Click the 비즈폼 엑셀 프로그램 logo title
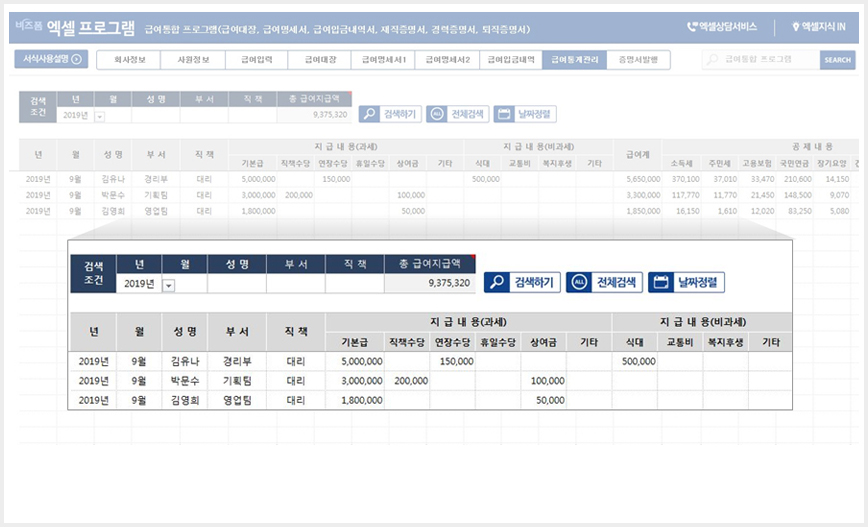Screen dimensions: 868x527 pos(75,27)
